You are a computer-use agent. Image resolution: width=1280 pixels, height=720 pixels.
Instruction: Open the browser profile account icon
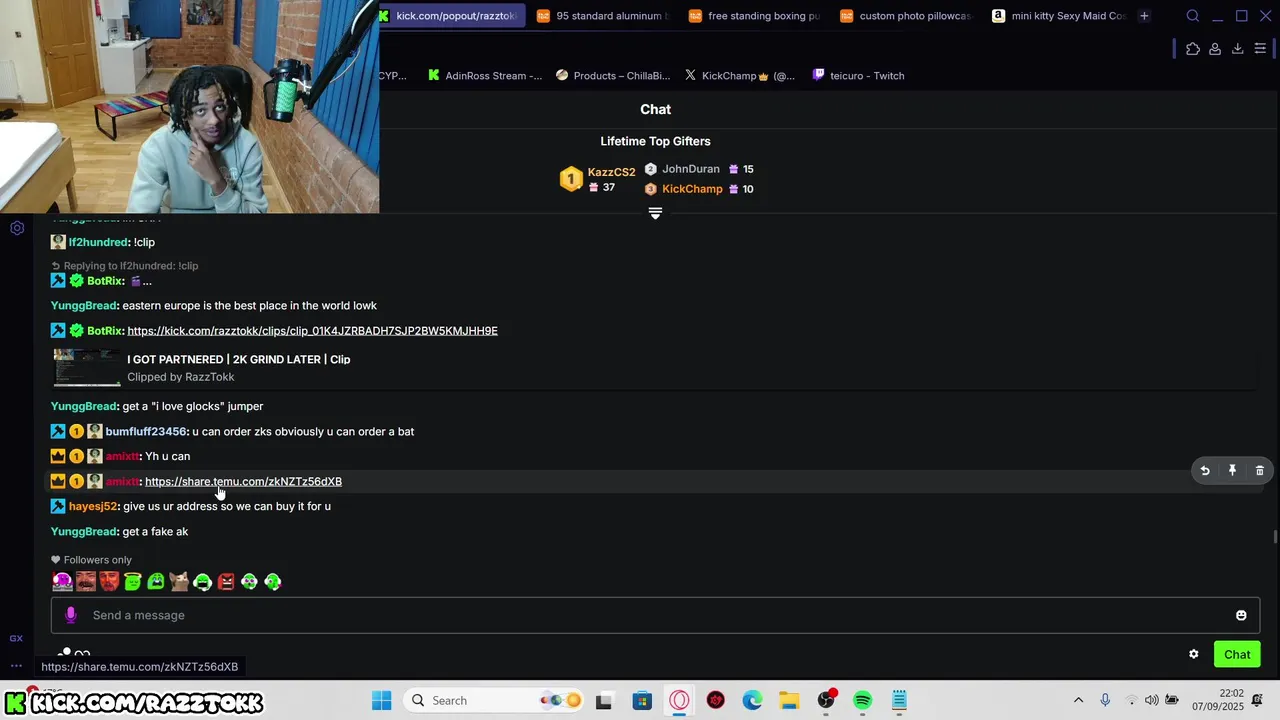[x=1215, y=49]
